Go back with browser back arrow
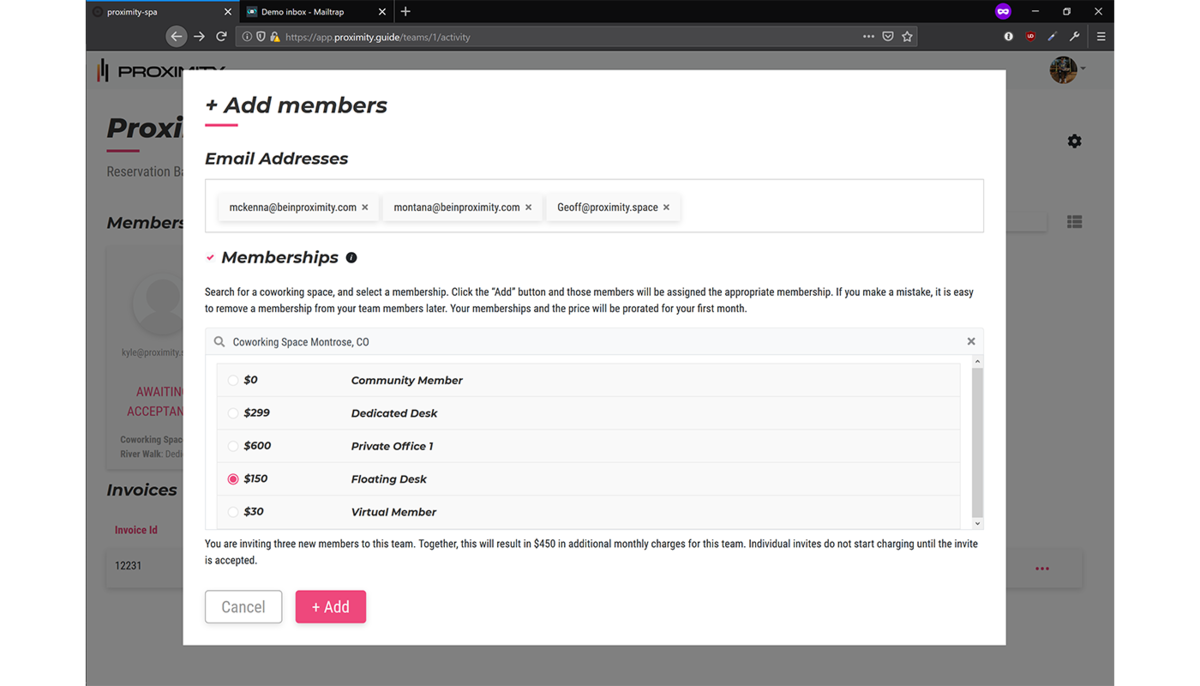 (x=176, y=37)
